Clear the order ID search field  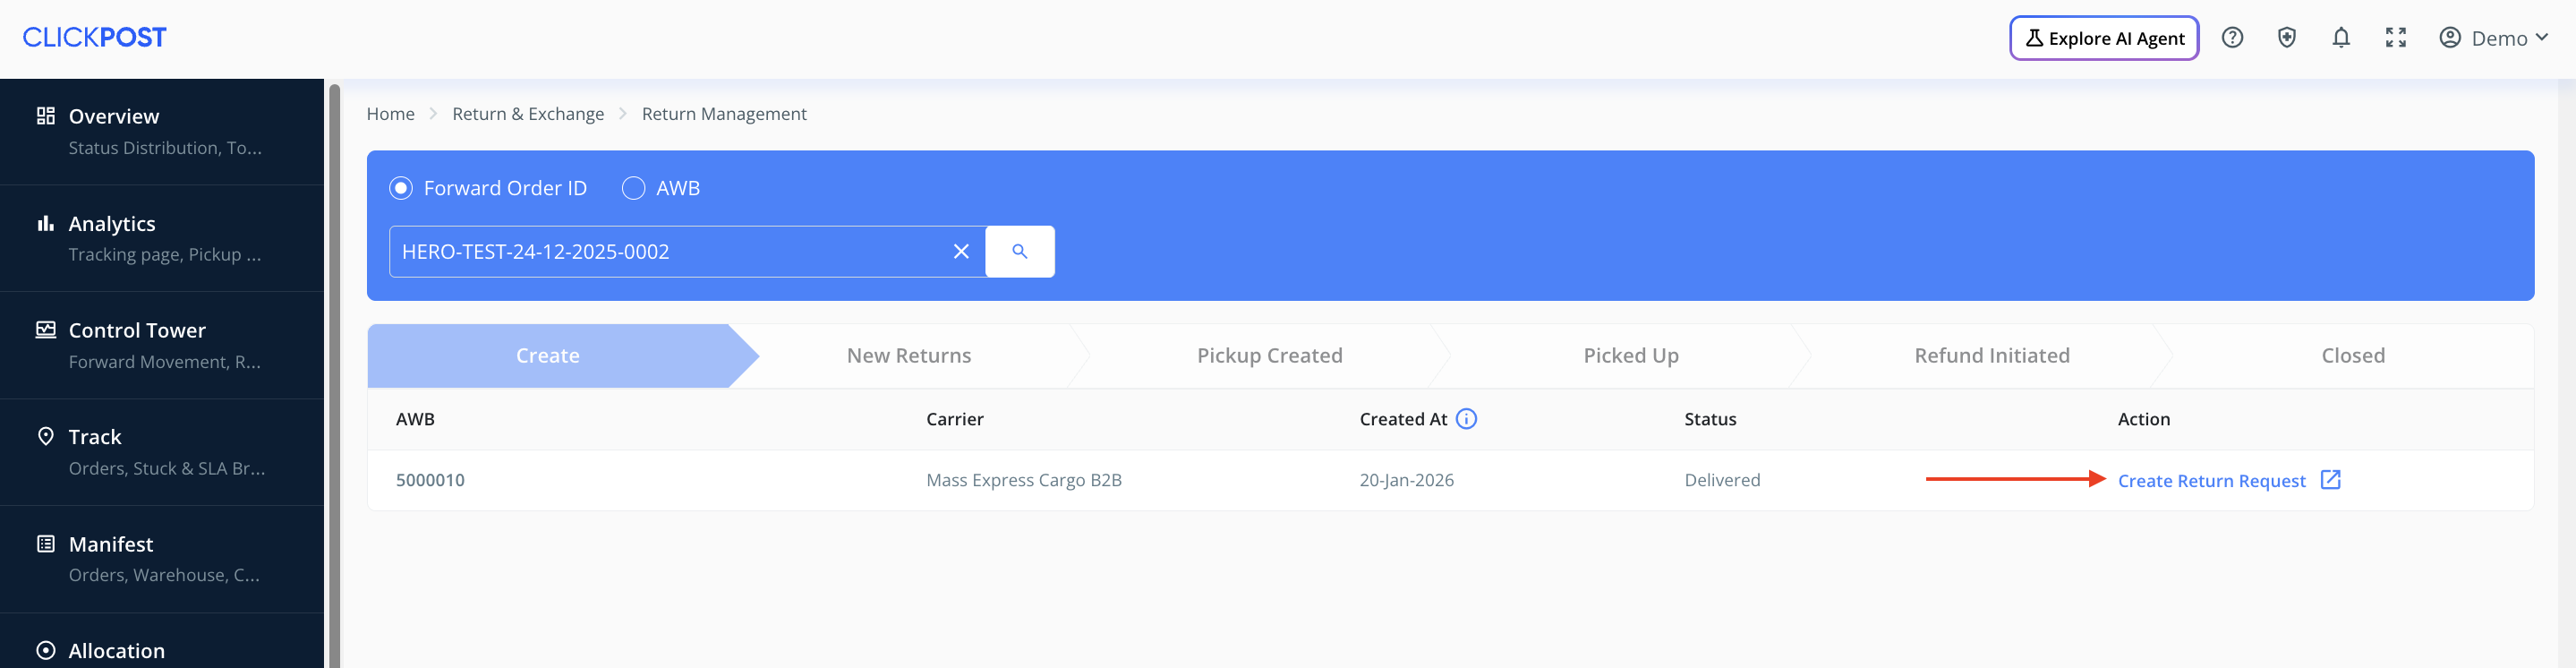(x=961, y=251)
